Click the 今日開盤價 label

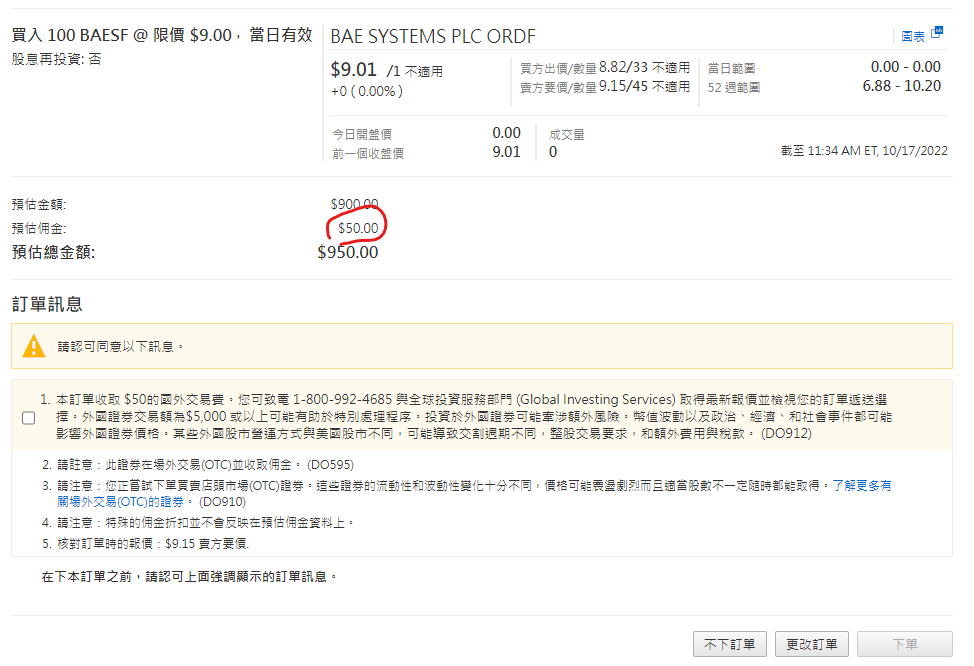pyautogui.click(x=362, y=134)
